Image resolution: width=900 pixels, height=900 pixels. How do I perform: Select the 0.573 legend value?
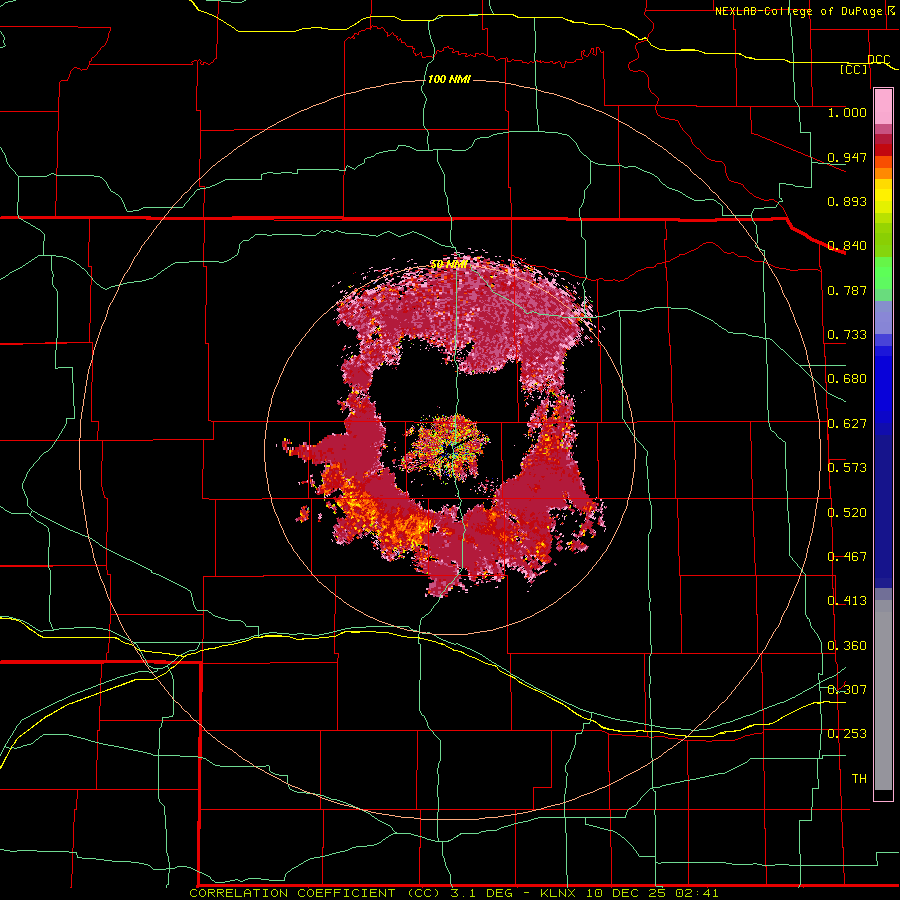pos(847,468)
